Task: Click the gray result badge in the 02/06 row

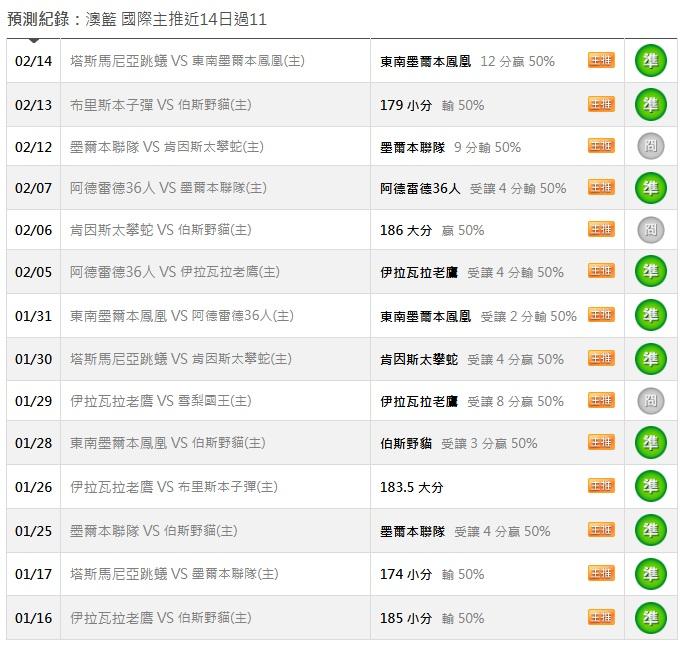Action: [x=651, y=230]
